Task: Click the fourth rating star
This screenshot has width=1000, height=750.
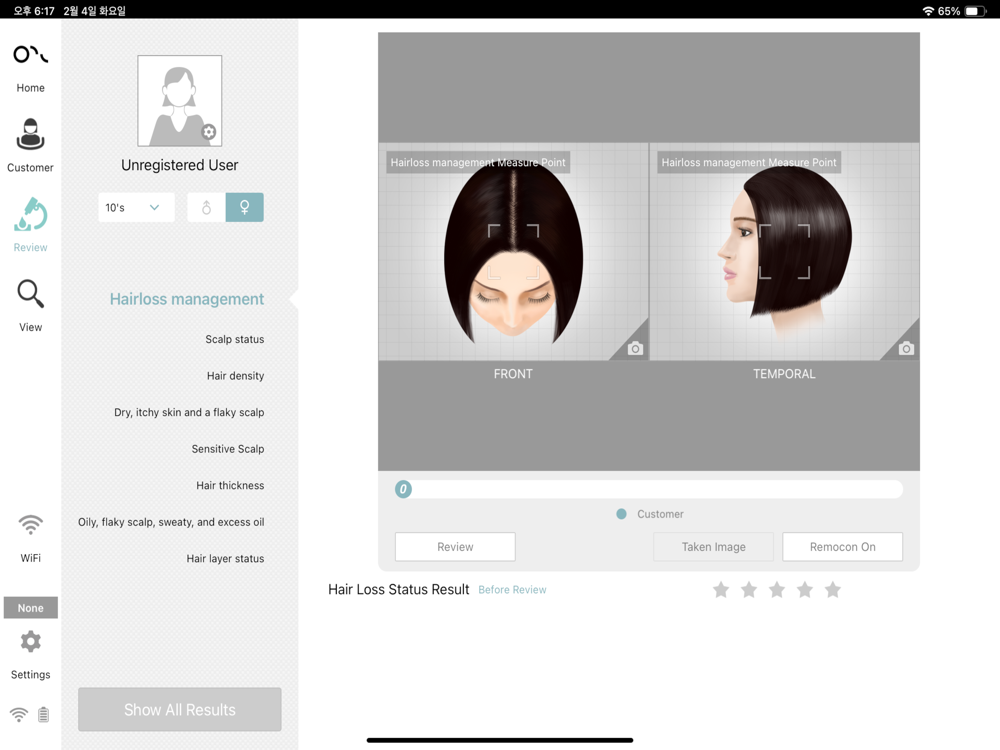Action: [805, 590]
